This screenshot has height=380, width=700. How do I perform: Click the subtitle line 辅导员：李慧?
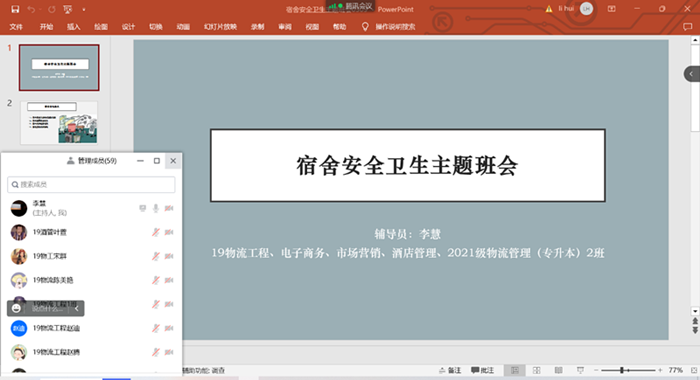407,234
